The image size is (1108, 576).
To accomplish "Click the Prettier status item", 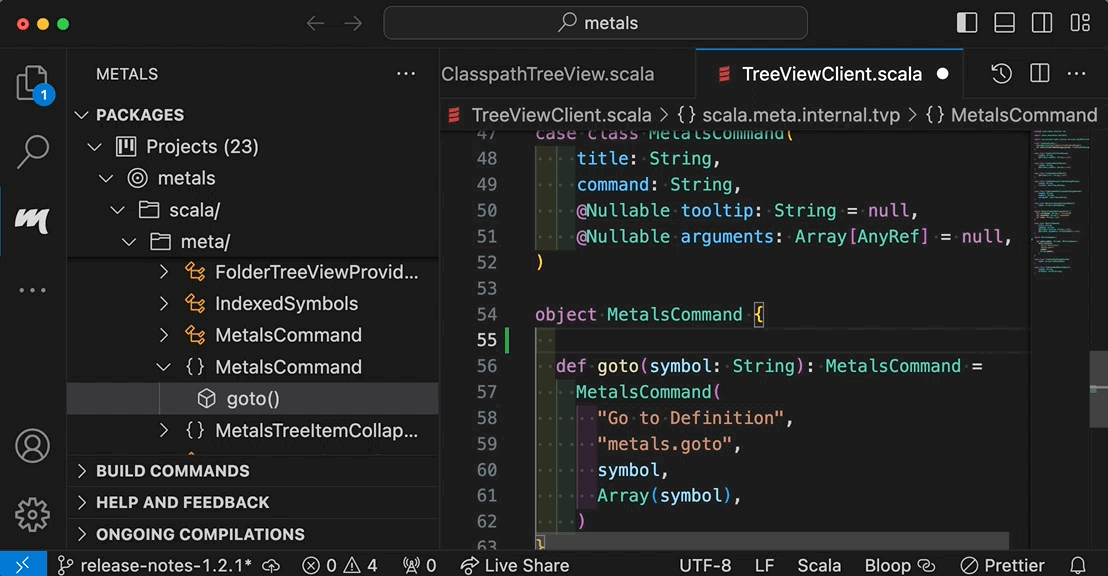I will click(1002, 565).
